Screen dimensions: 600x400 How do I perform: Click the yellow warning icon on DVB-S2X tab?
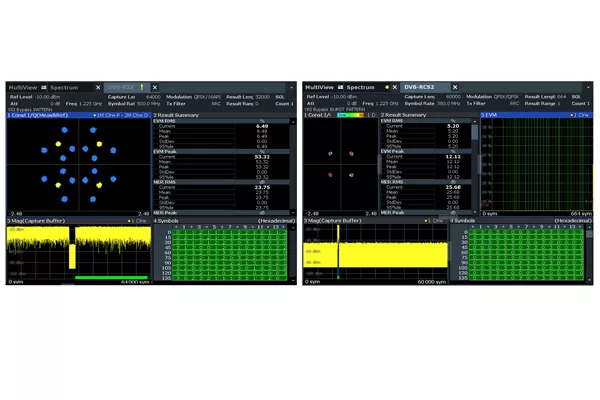142,87
